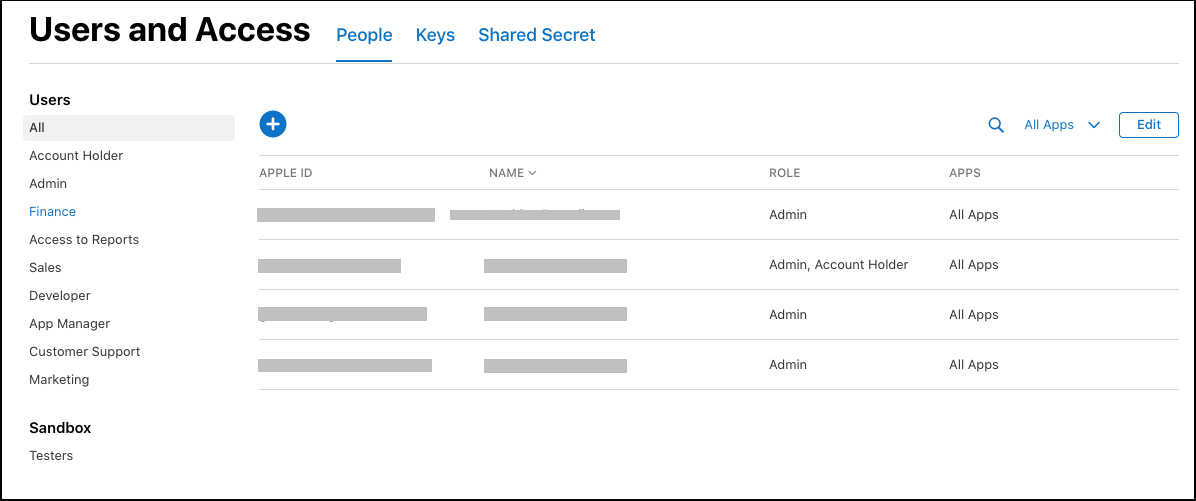Filter users by Marketing role
Image resolution: width=1196 pixels, height=501 pixels.
[x=59, y=380]
